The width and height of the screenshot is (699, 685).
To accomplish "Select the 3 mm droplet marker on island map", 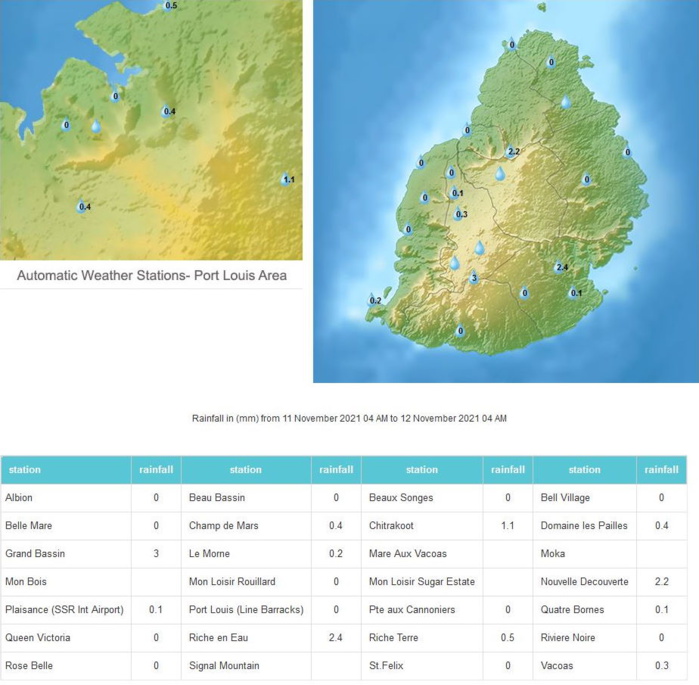I will 474,278.
